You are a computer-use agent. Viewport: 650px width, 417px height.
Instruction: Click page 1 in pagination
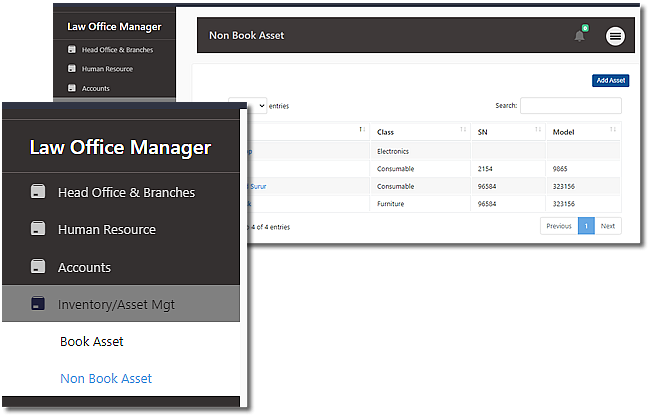[x=586, y=226]
